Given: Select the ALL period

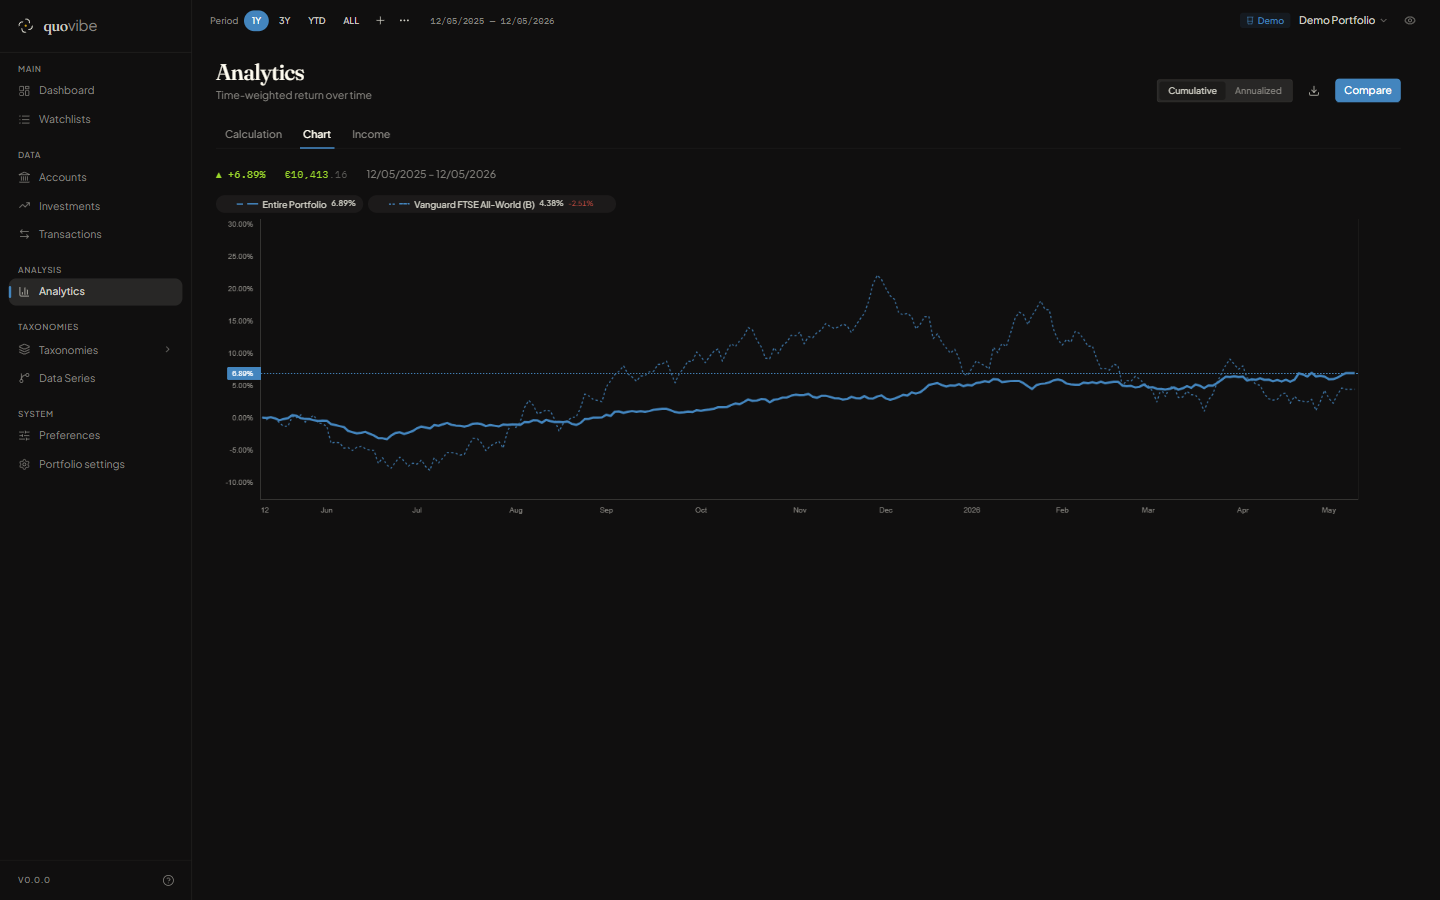Looking at the screenshot, I should [351, 20].
